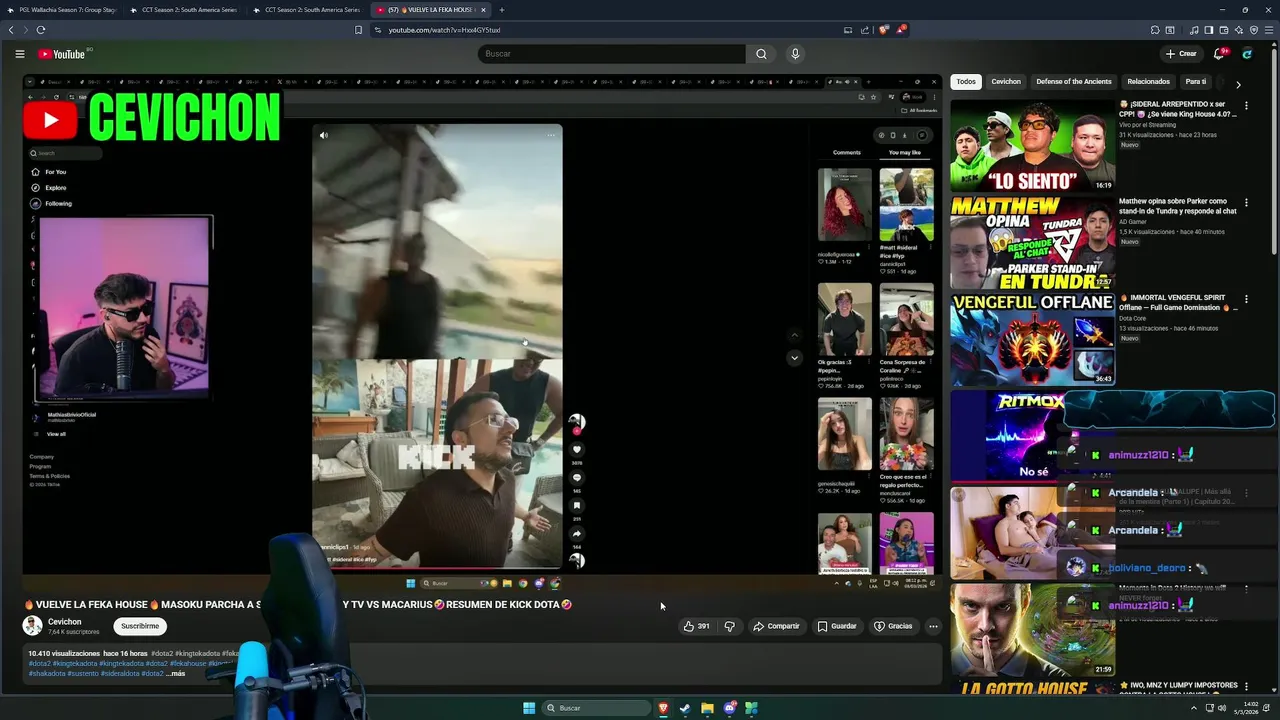1280x720 pixels.
Task: Open options menu for IWO, MNZ Y LUMPY video
Action: (x=1246, y=687)
